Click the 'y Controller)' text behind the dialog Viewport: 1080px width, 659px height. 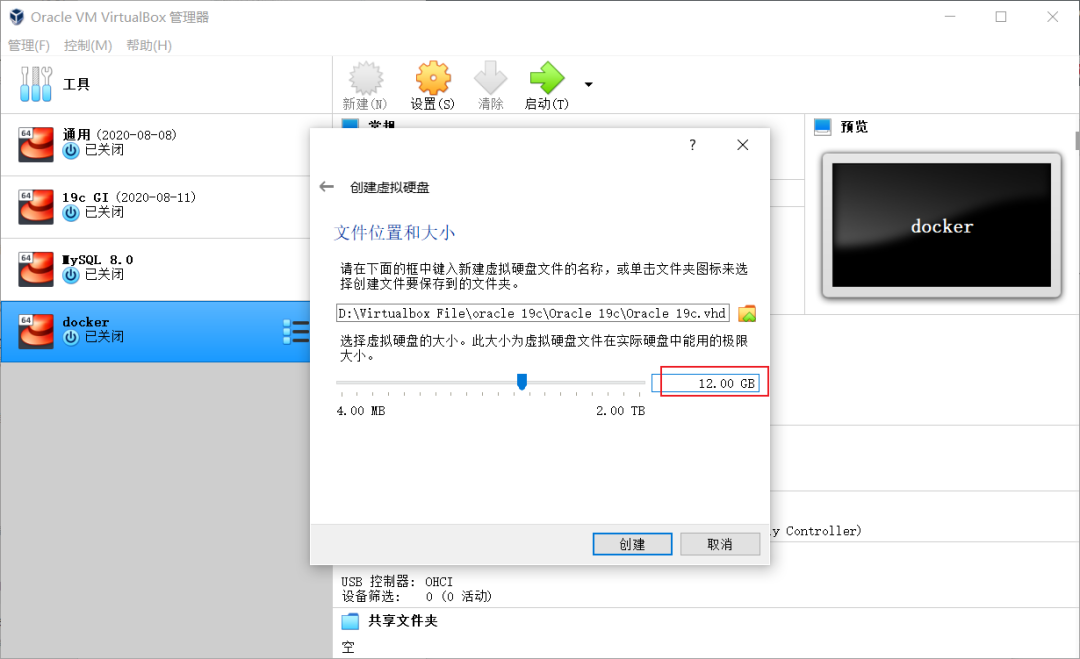(816, 531)
